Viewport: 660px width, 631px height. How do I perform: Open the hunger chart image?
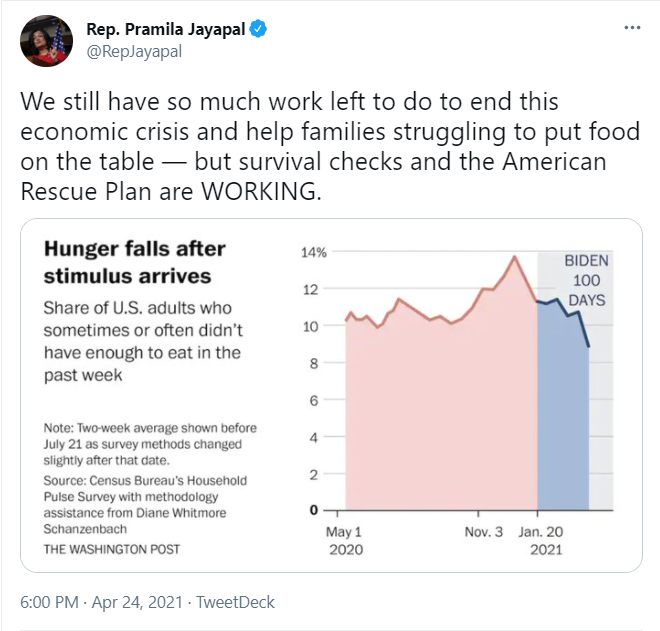click(x=331, y=395)
